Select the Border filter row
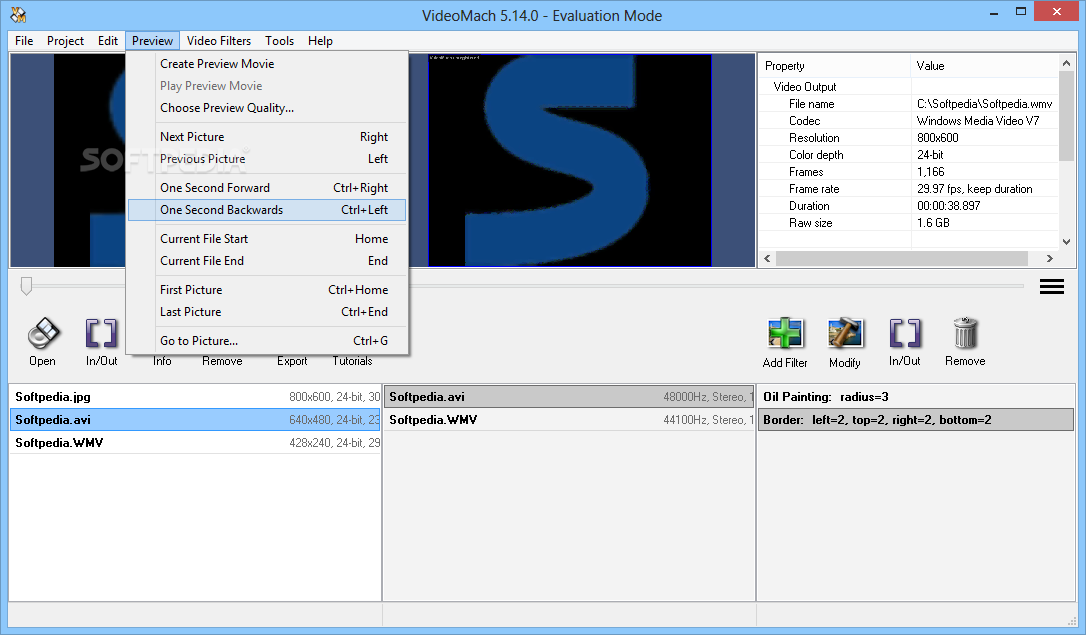 coord(916,420)
